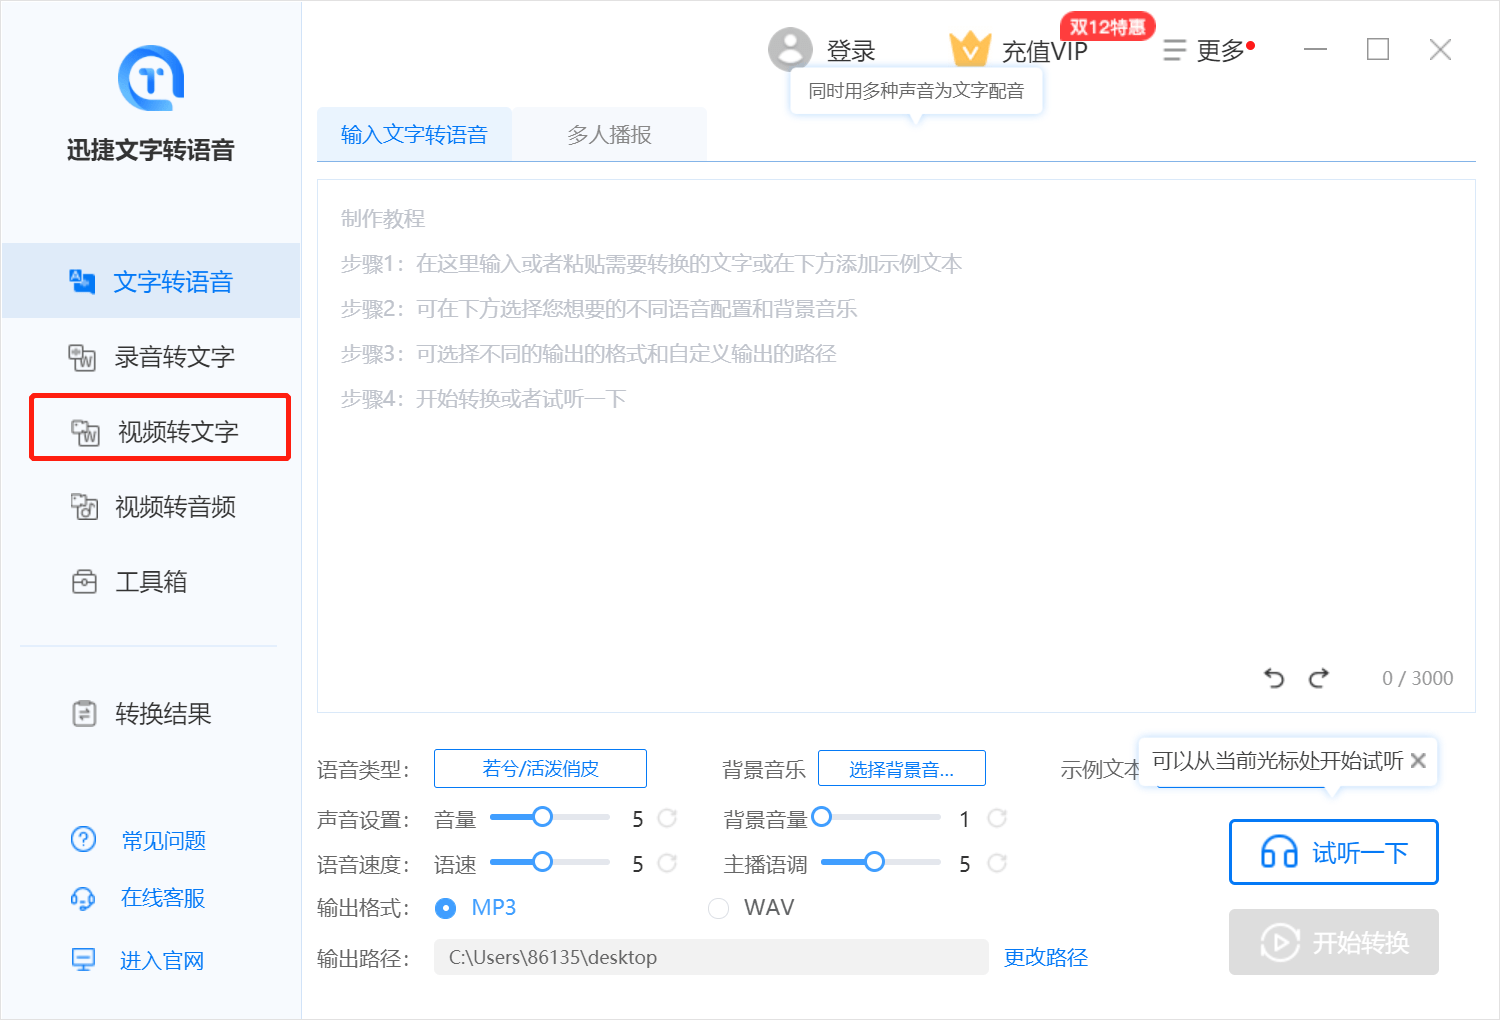The image size is (1500, 1020).
Task: Click the 试听一下 preview button
Action: coord(1334,852)
